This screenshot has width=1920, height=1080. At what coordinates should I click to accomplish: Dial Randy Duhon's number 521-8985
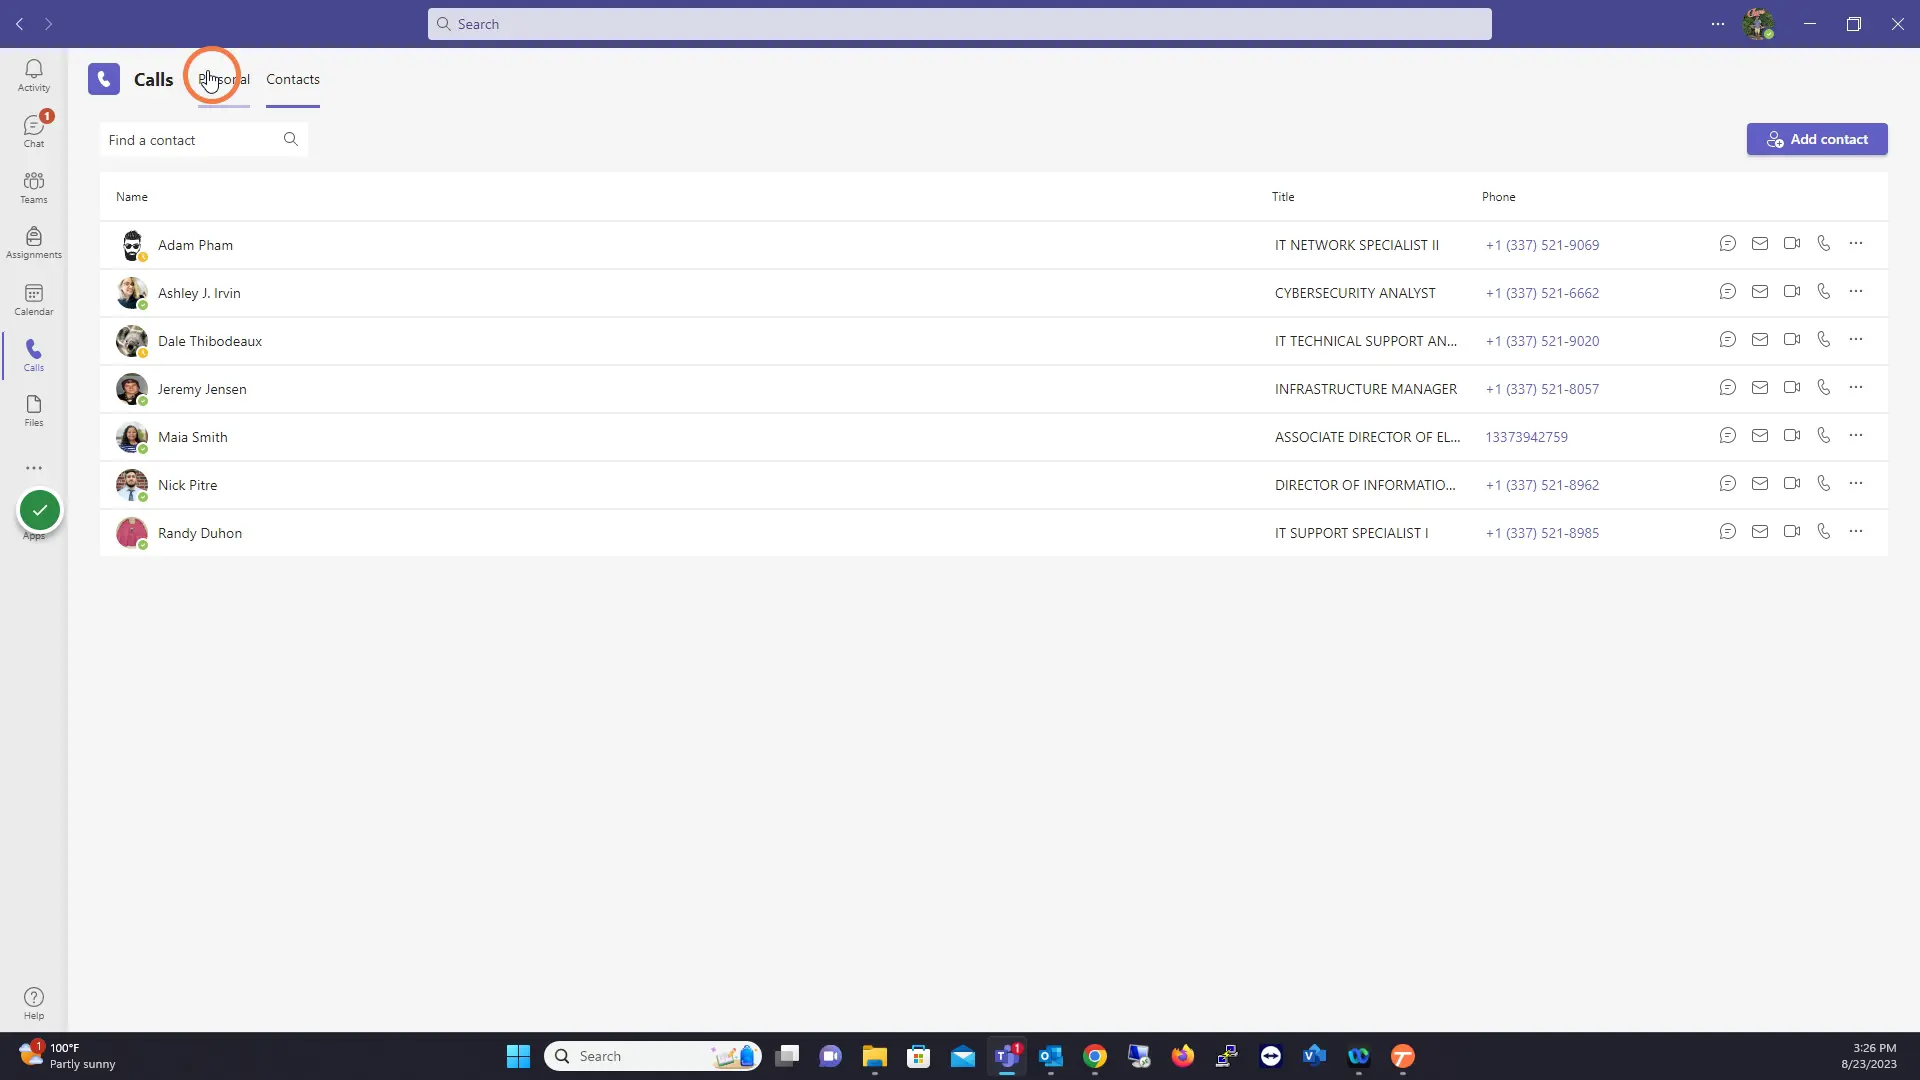point(1541,533)
